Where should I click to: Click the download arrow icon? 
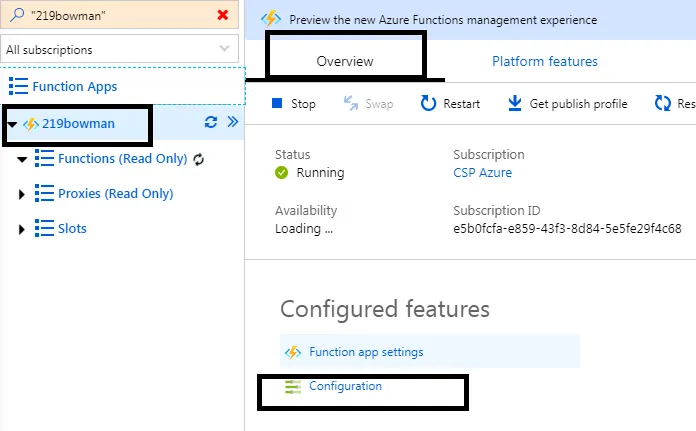(515, 103)
